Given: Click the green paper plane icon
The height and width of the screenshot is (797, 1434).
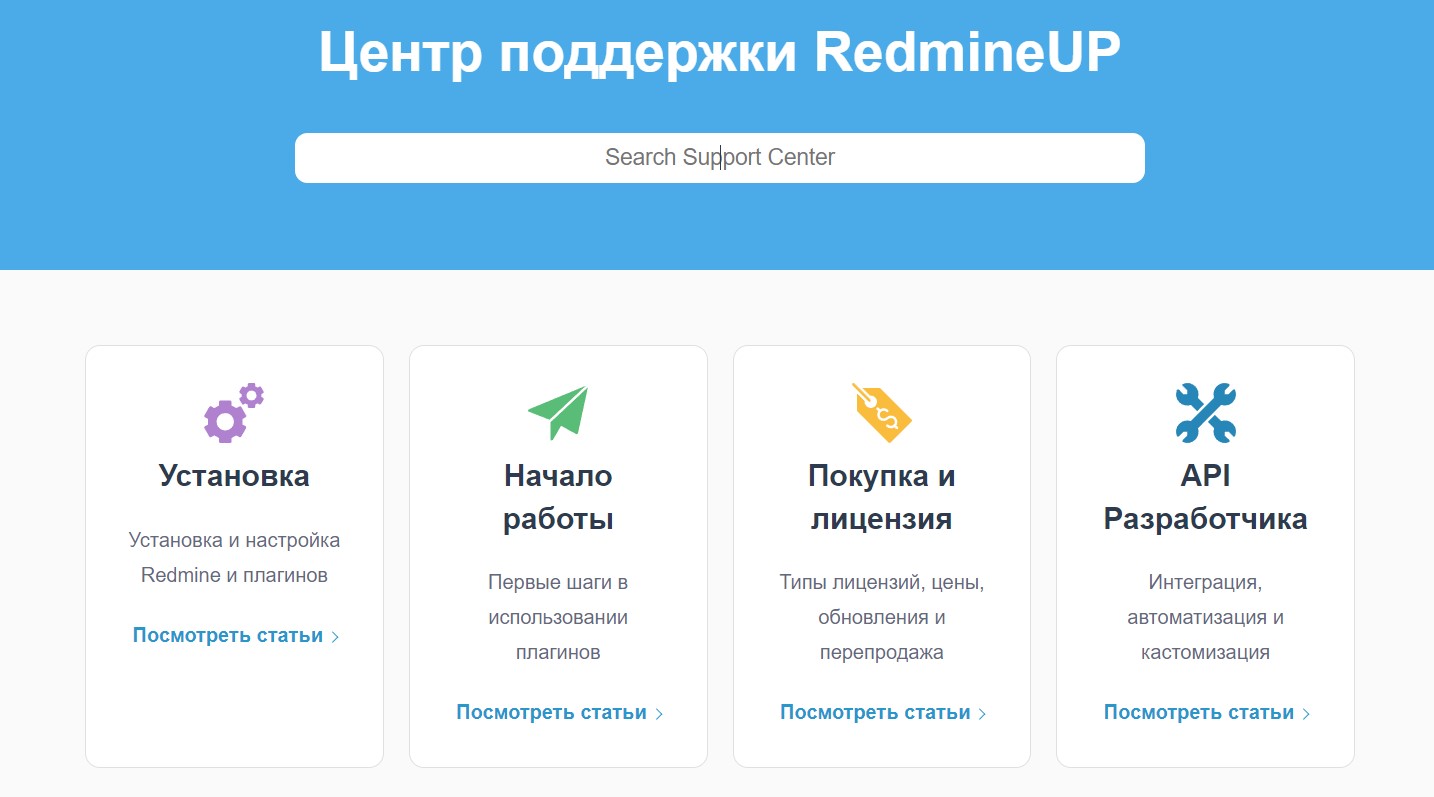Looking at the screenshot, I should point(558,413).
